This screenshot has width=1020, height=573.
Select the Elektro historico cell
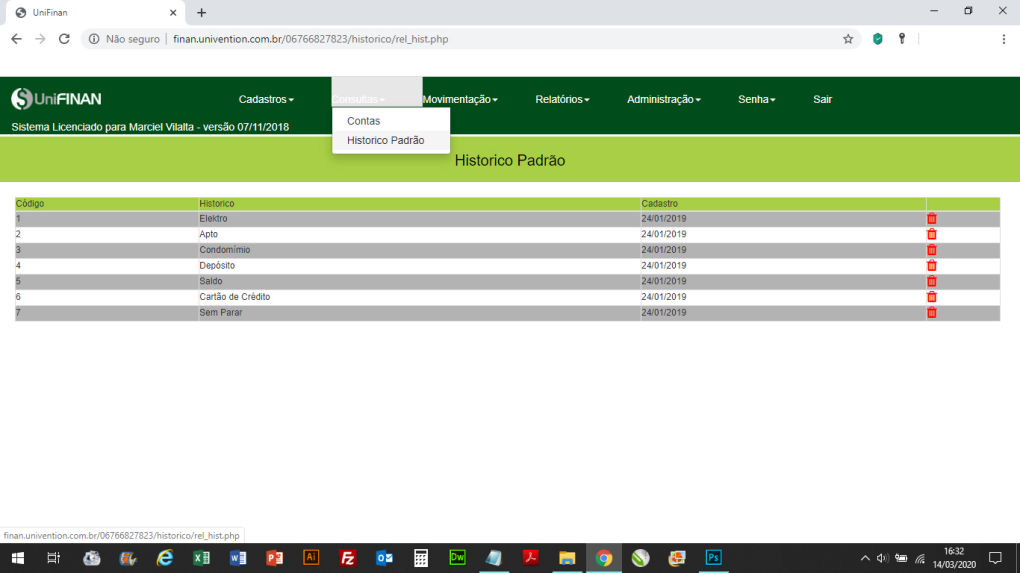[419, 219]
